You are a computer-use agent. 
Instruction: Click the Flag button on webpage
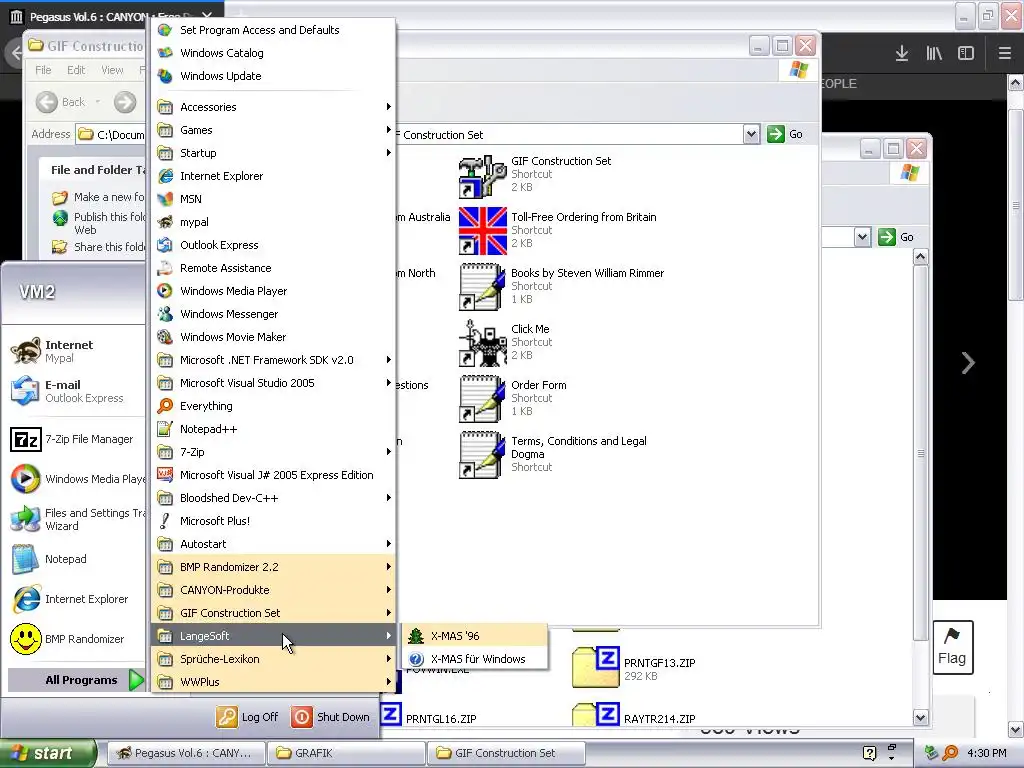[953, 648]
